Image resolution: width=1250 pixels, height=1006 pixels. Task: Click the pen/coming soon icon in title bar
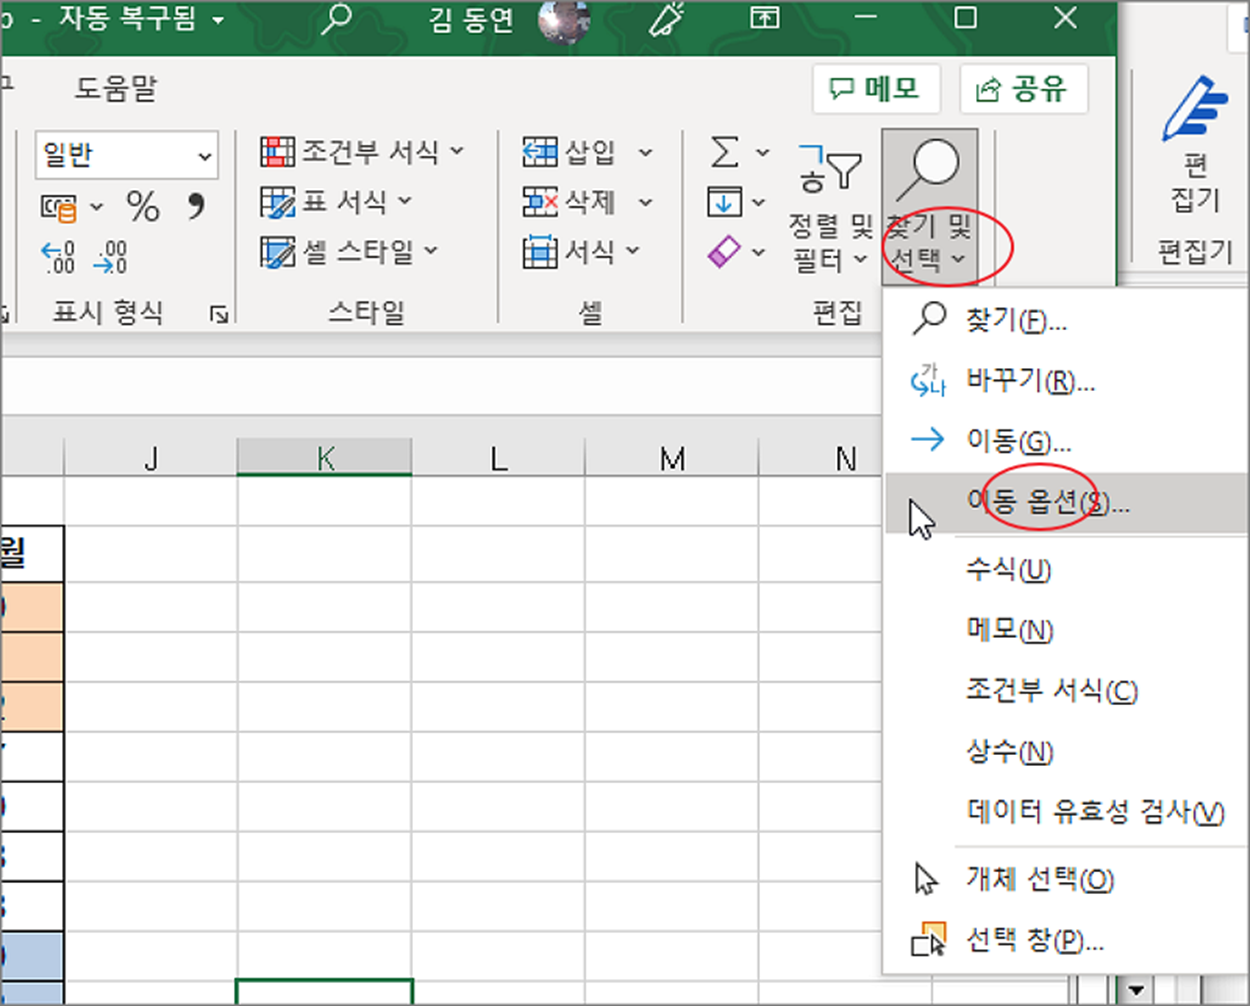click(x=666, y=19)
